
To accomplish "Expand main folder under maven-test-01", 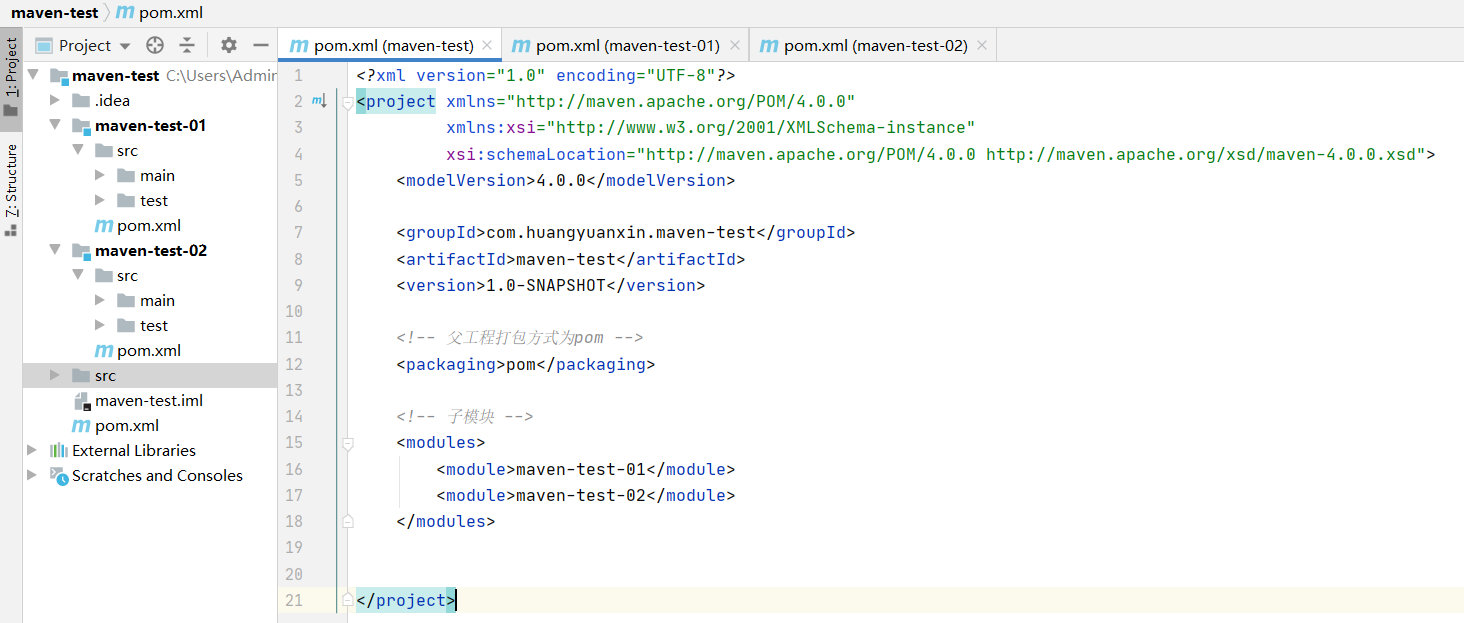I will (x=100, y=175).
